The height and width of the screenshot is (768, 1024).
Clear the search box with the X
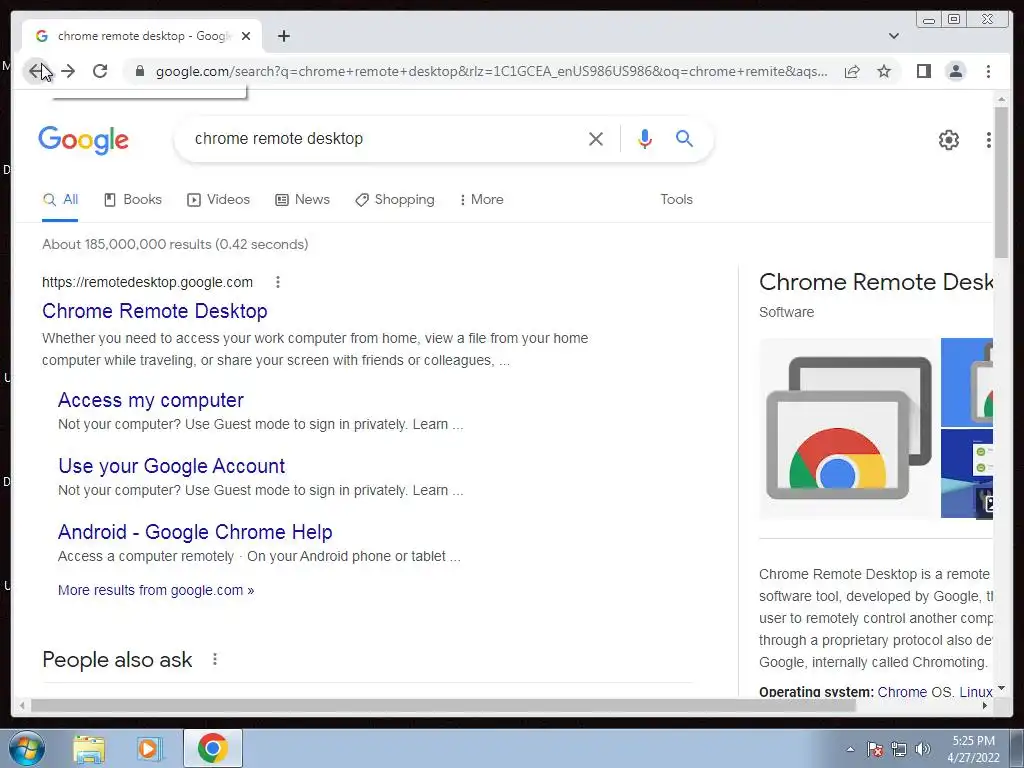[596, 138]
